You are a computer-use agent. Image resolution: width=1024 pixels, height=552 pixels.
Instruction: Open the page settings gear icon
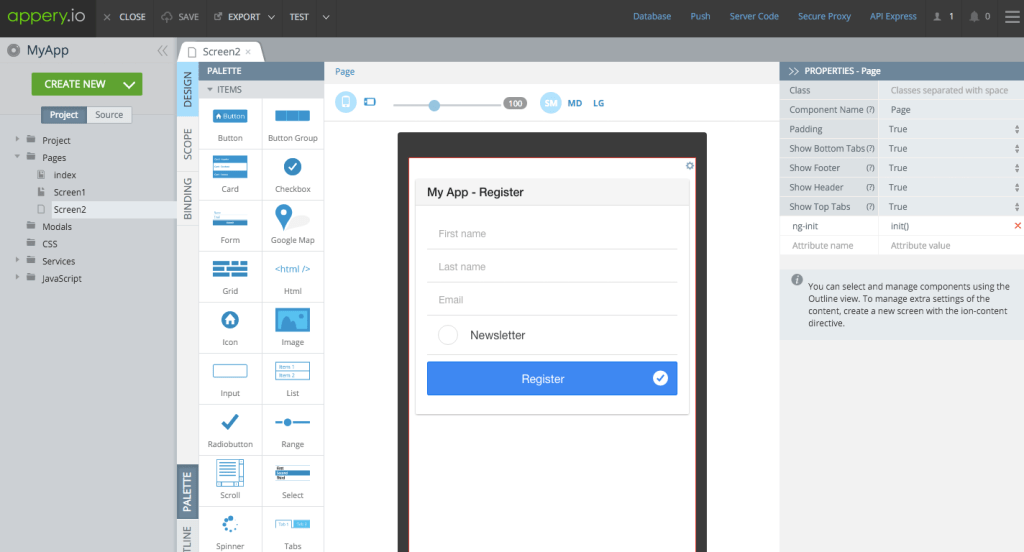(689, 166)
